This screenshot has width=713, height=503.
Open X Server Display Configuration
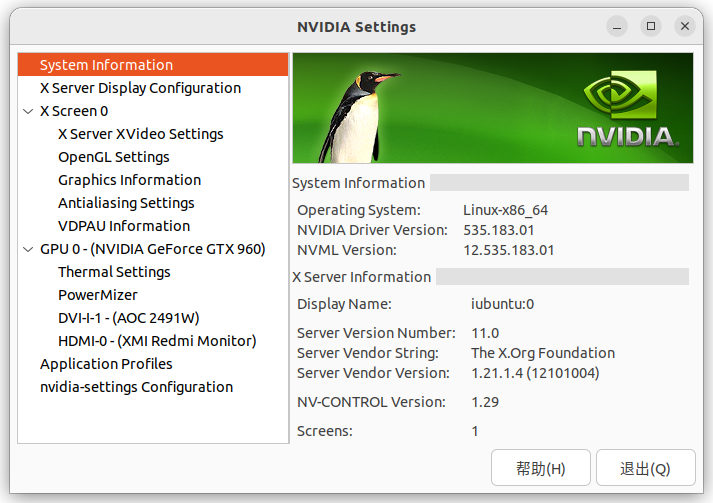pyautogui.click(x=153, y=88)
